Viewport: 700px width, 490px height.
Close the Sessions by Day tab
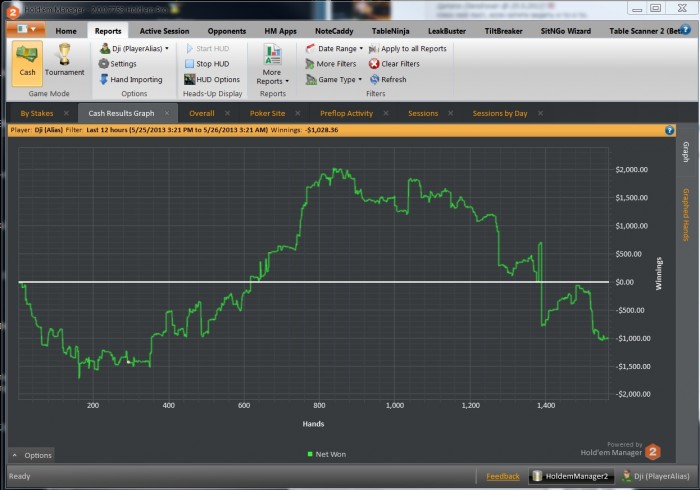coord(541,113)
